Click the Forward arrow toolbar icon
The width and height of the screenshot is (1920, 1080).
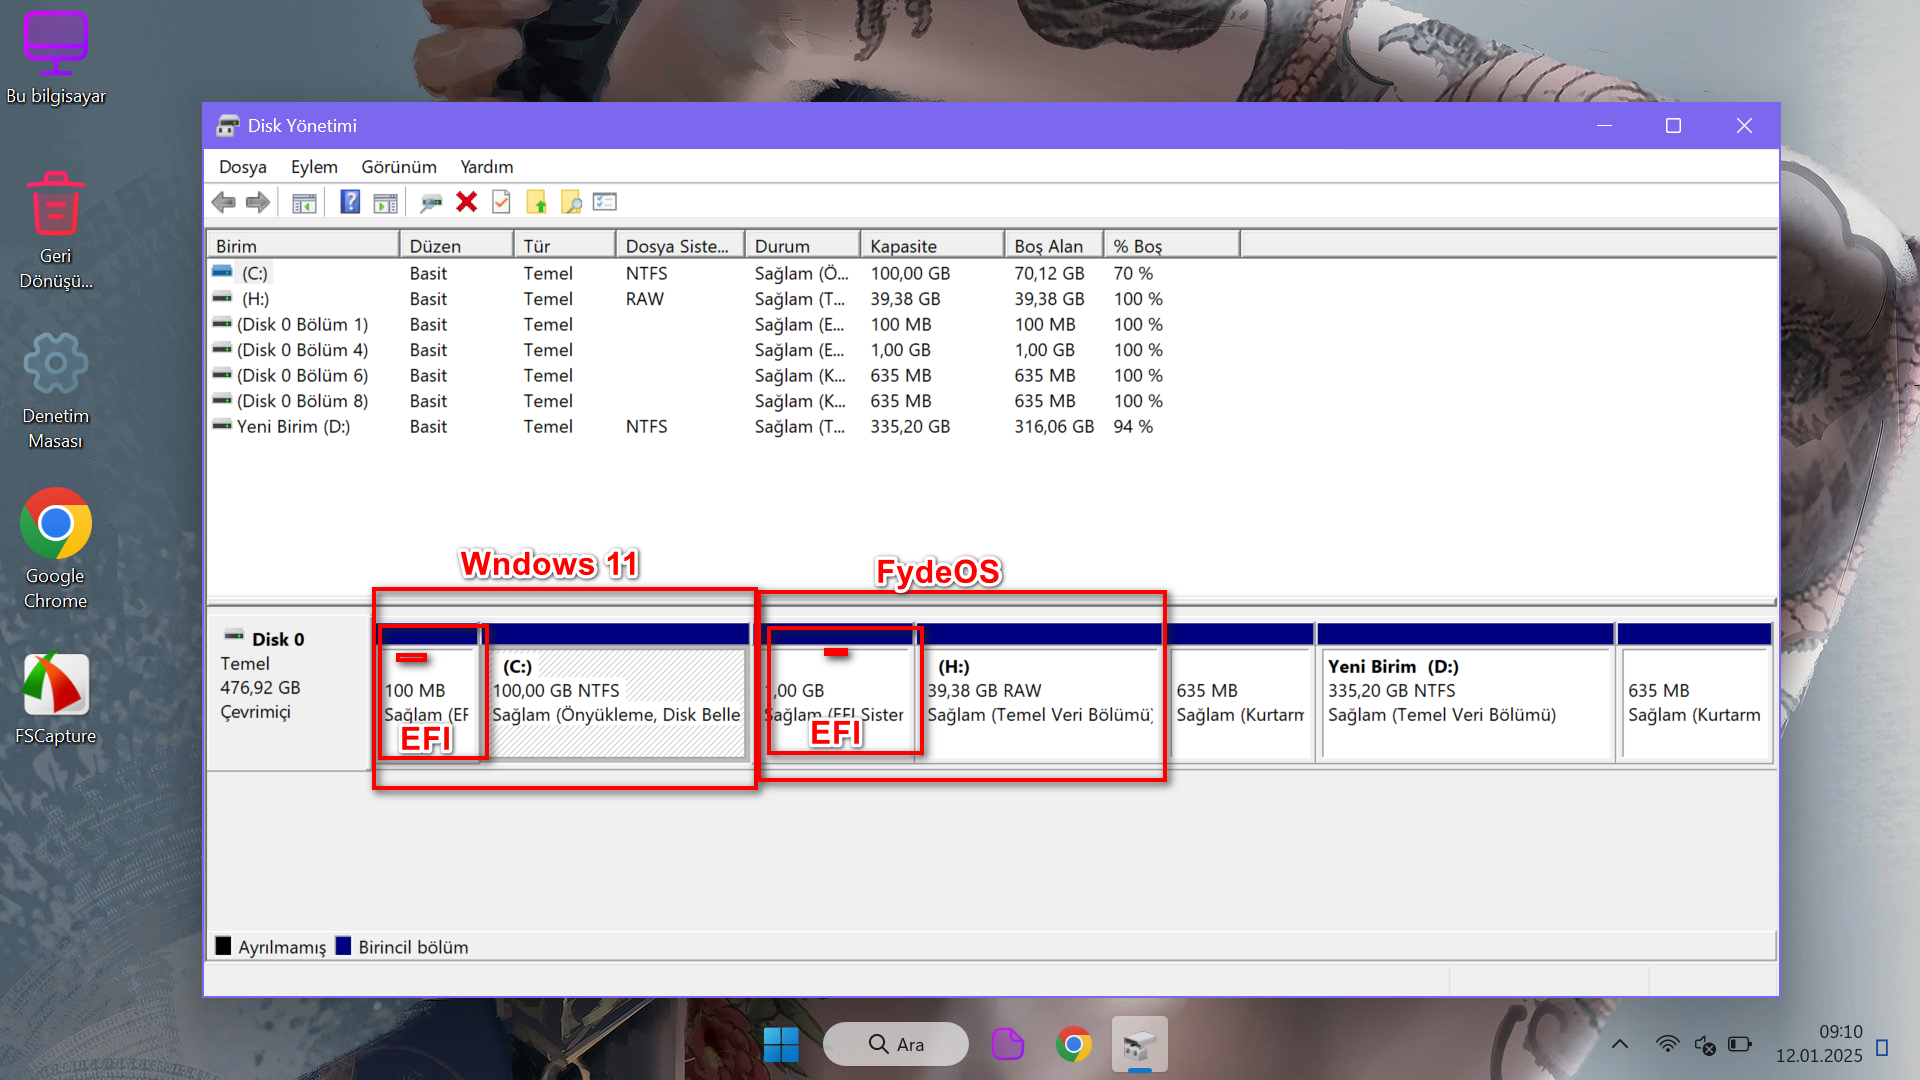pyautogui.click(x=258, y=203)
